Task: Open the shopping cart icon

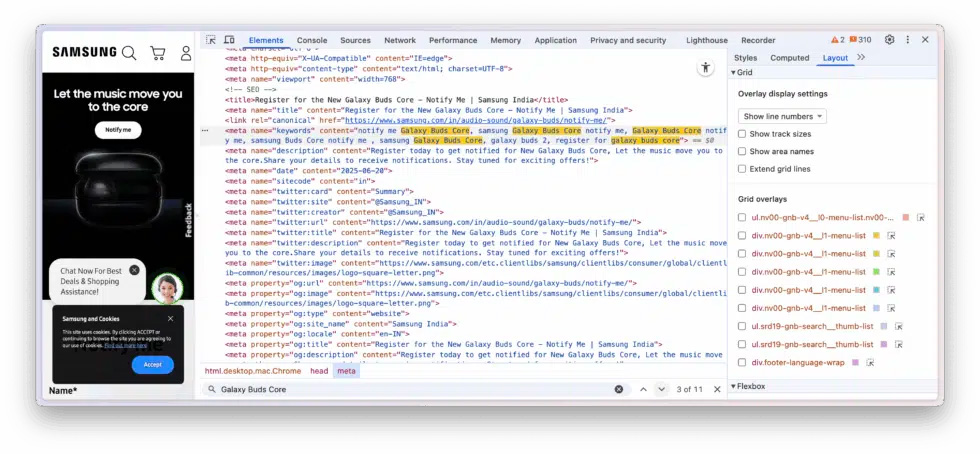Action: (158, 53)
